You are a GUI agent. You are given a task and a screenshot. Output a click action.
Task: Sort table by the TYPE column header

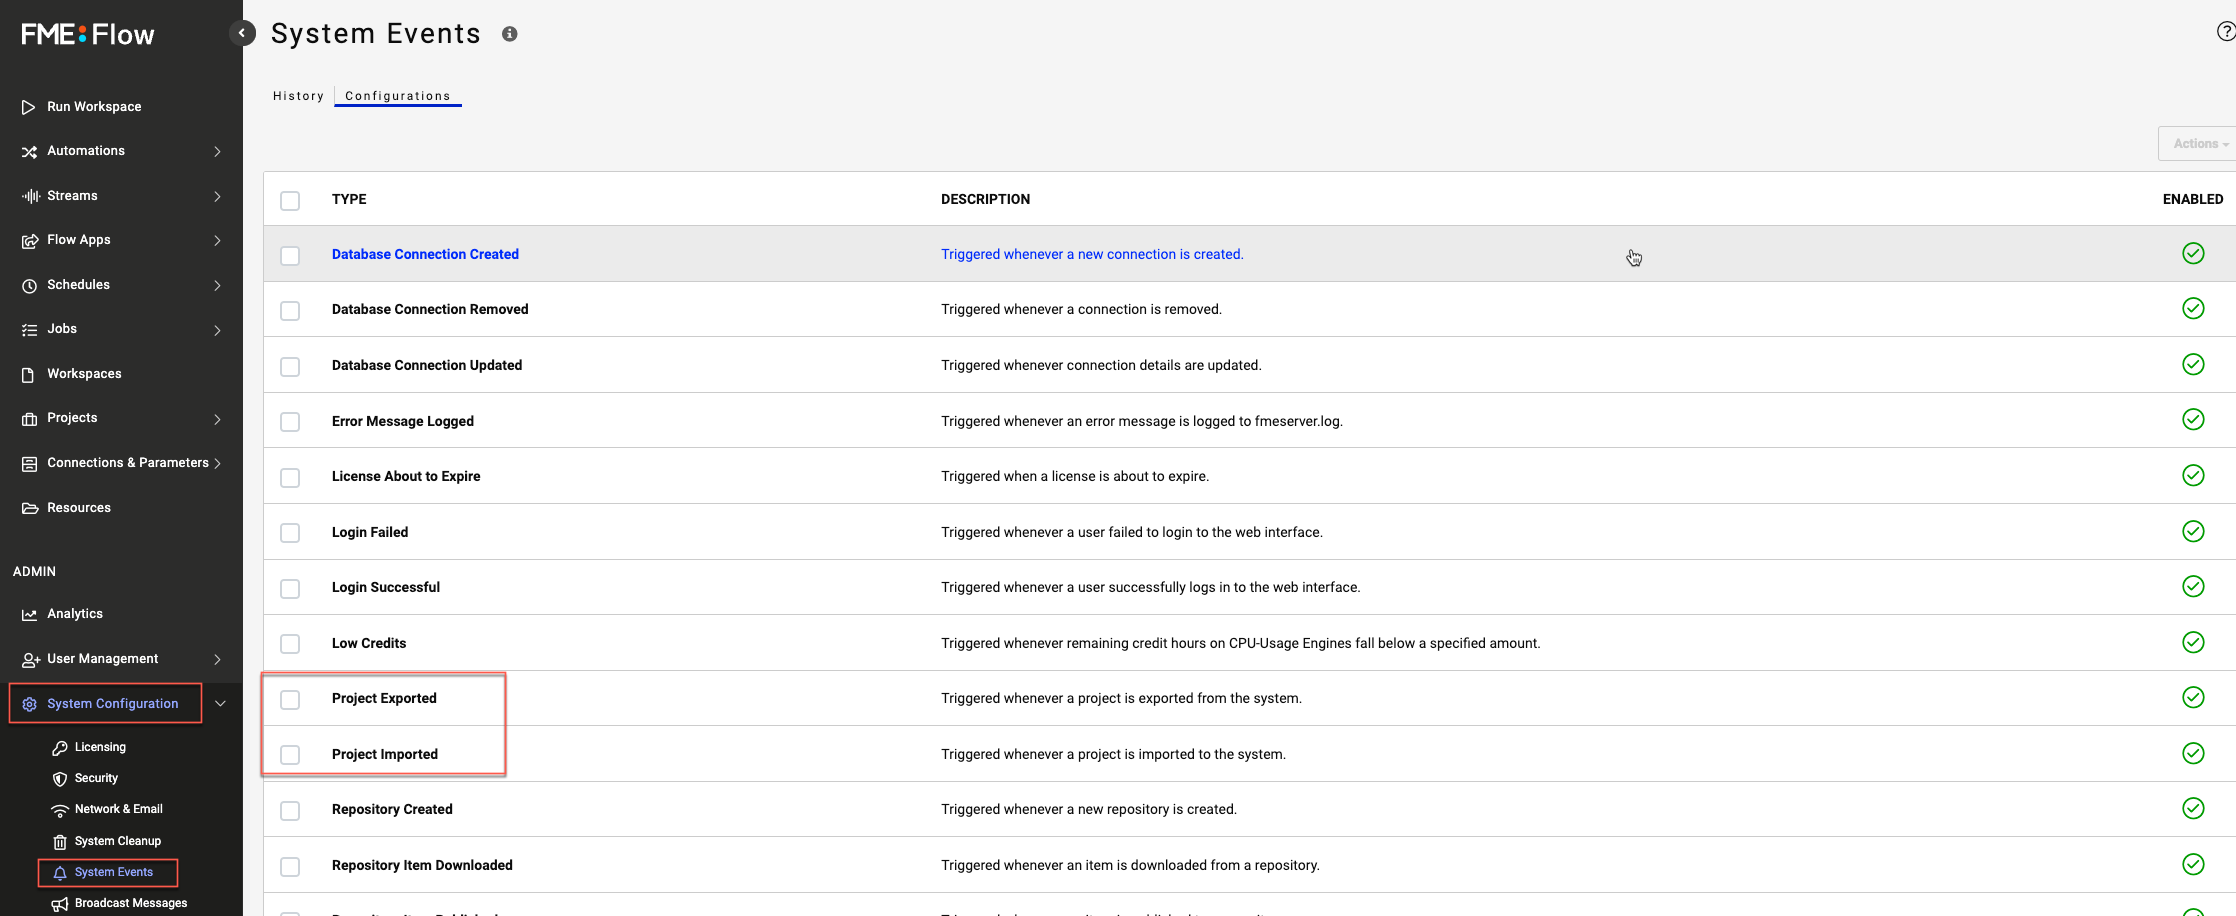(349, 200)
